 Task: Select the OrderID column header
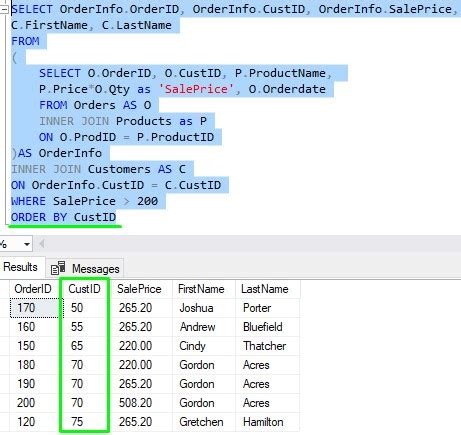33,289
